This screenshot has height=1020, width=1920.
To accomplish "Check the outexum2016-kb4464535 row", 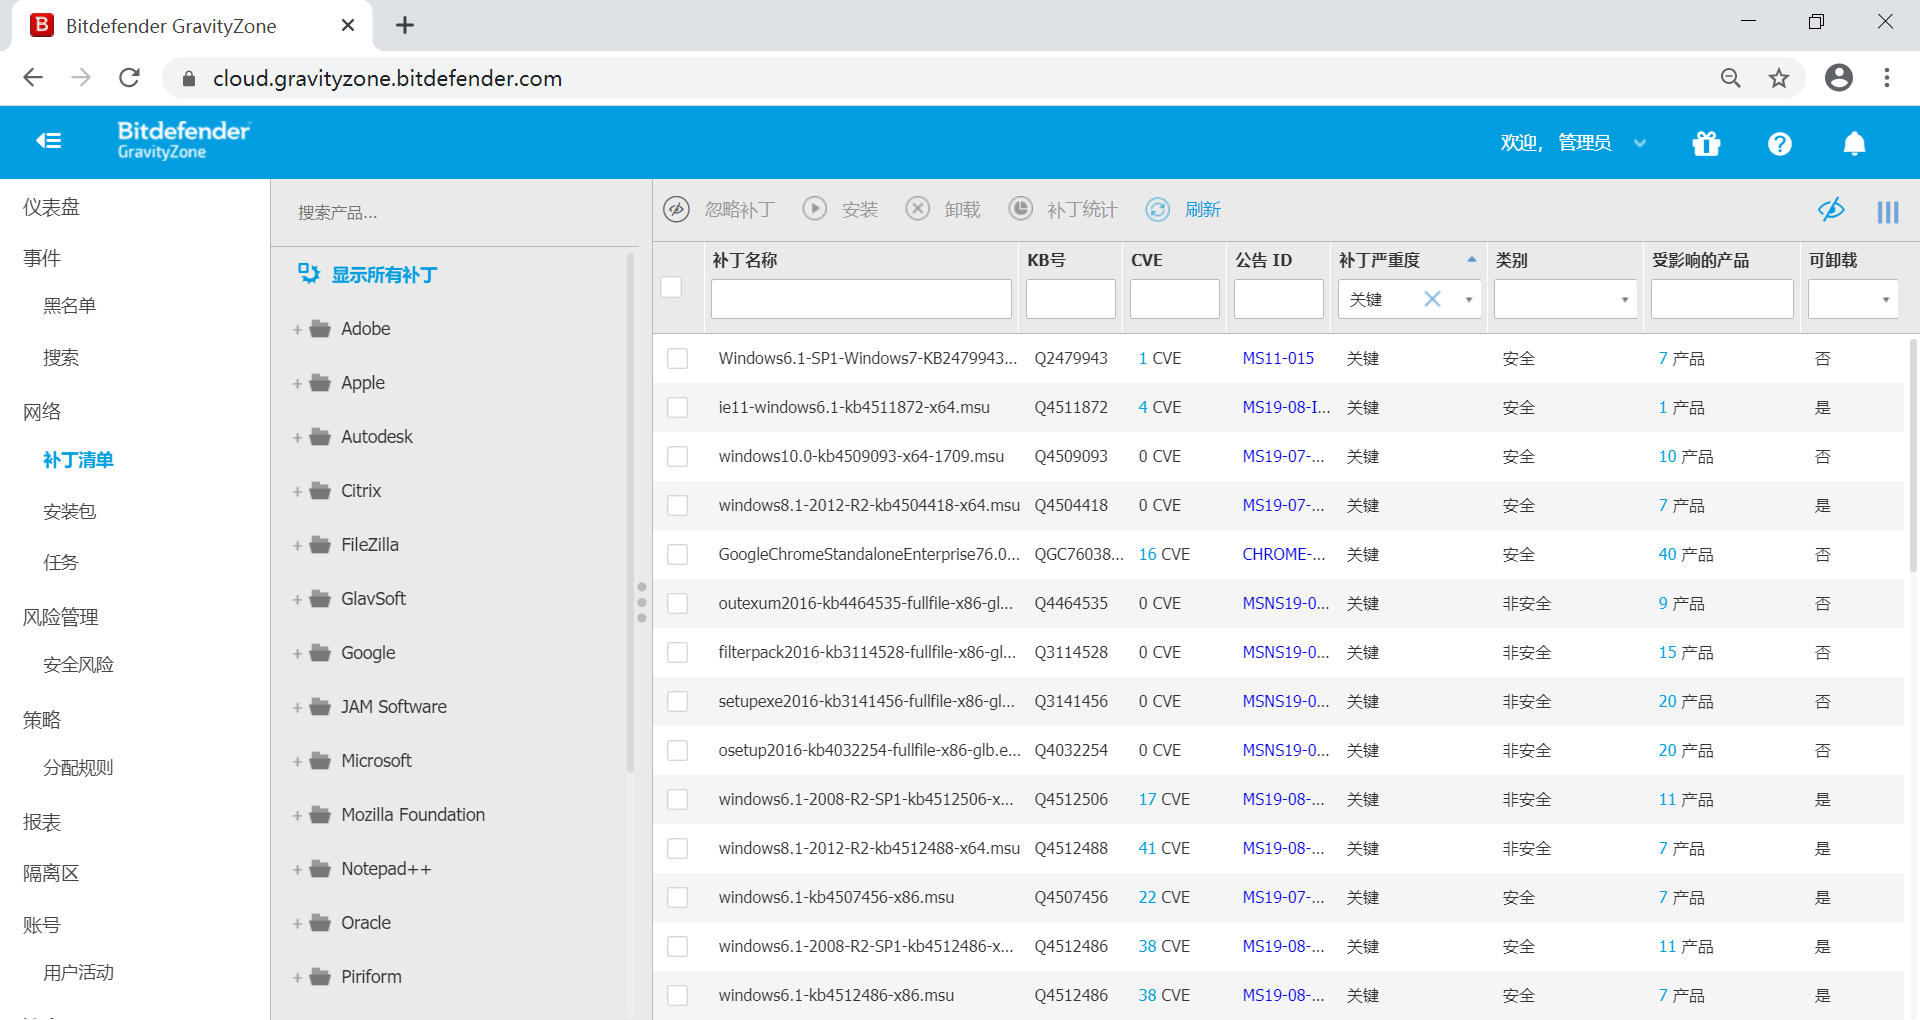I will 677,603.
